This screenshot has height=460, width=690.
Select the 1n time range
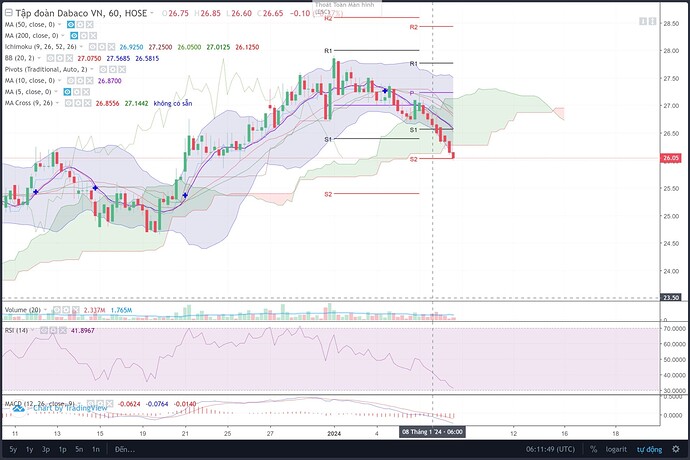click(95, 449)
